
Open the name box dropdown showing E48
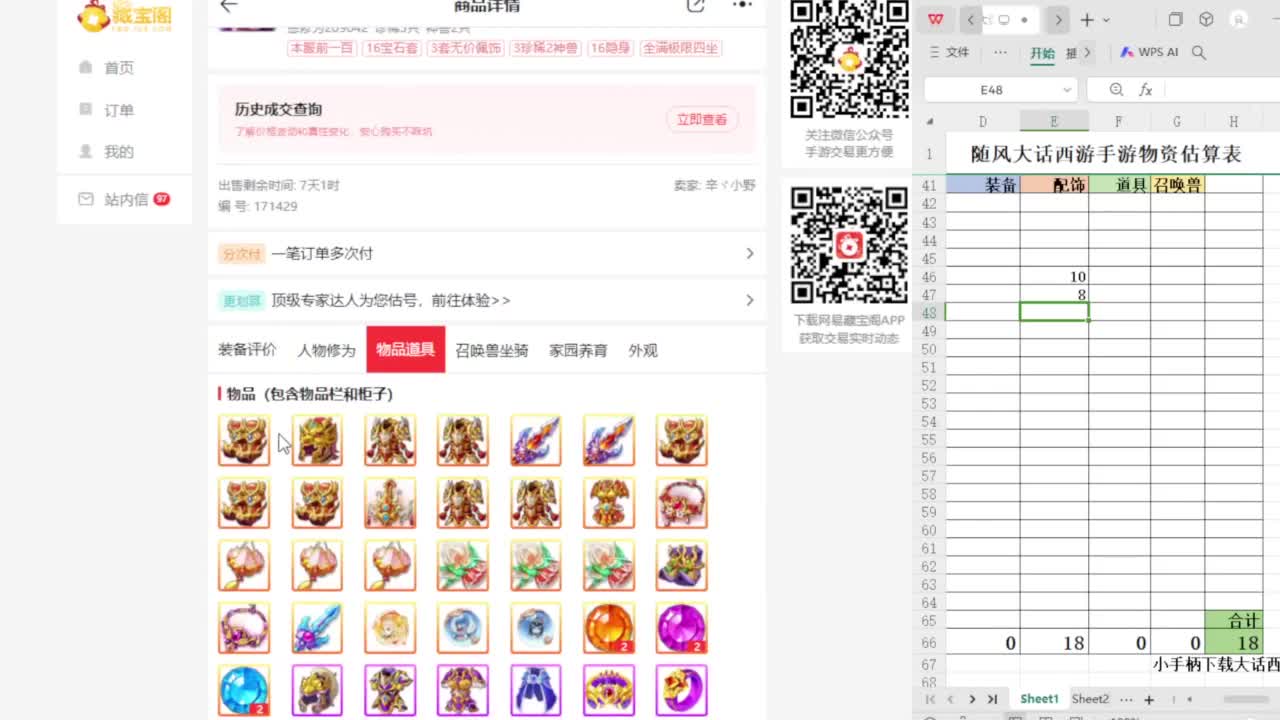click(1068, 89)
